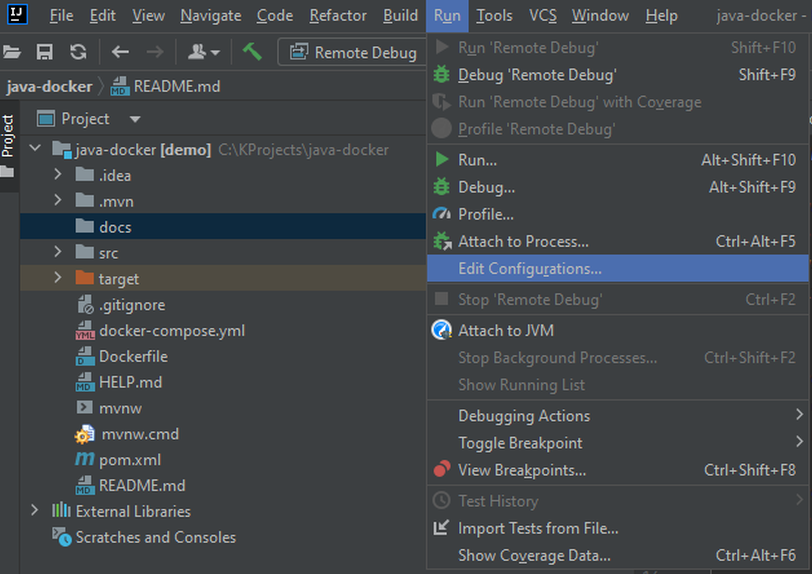
Task: Click the Open folder toolbar icon
Action: tap(11, 52)
